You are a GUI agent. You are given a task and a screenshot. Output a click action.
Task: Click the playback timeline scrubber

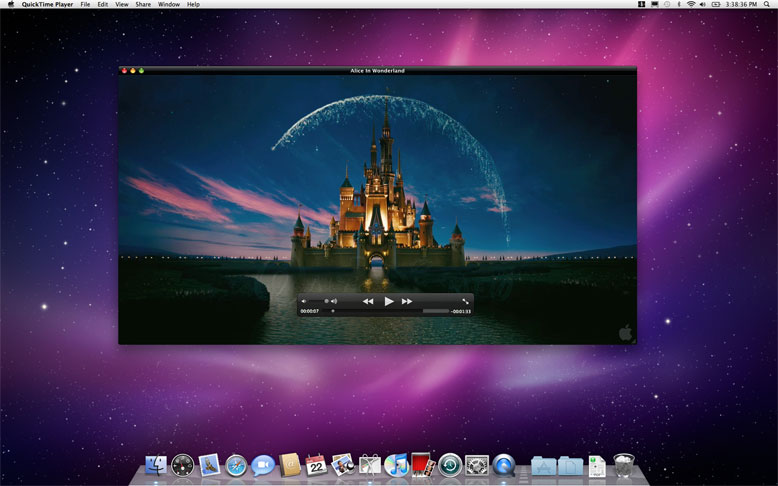click(333, 311)
